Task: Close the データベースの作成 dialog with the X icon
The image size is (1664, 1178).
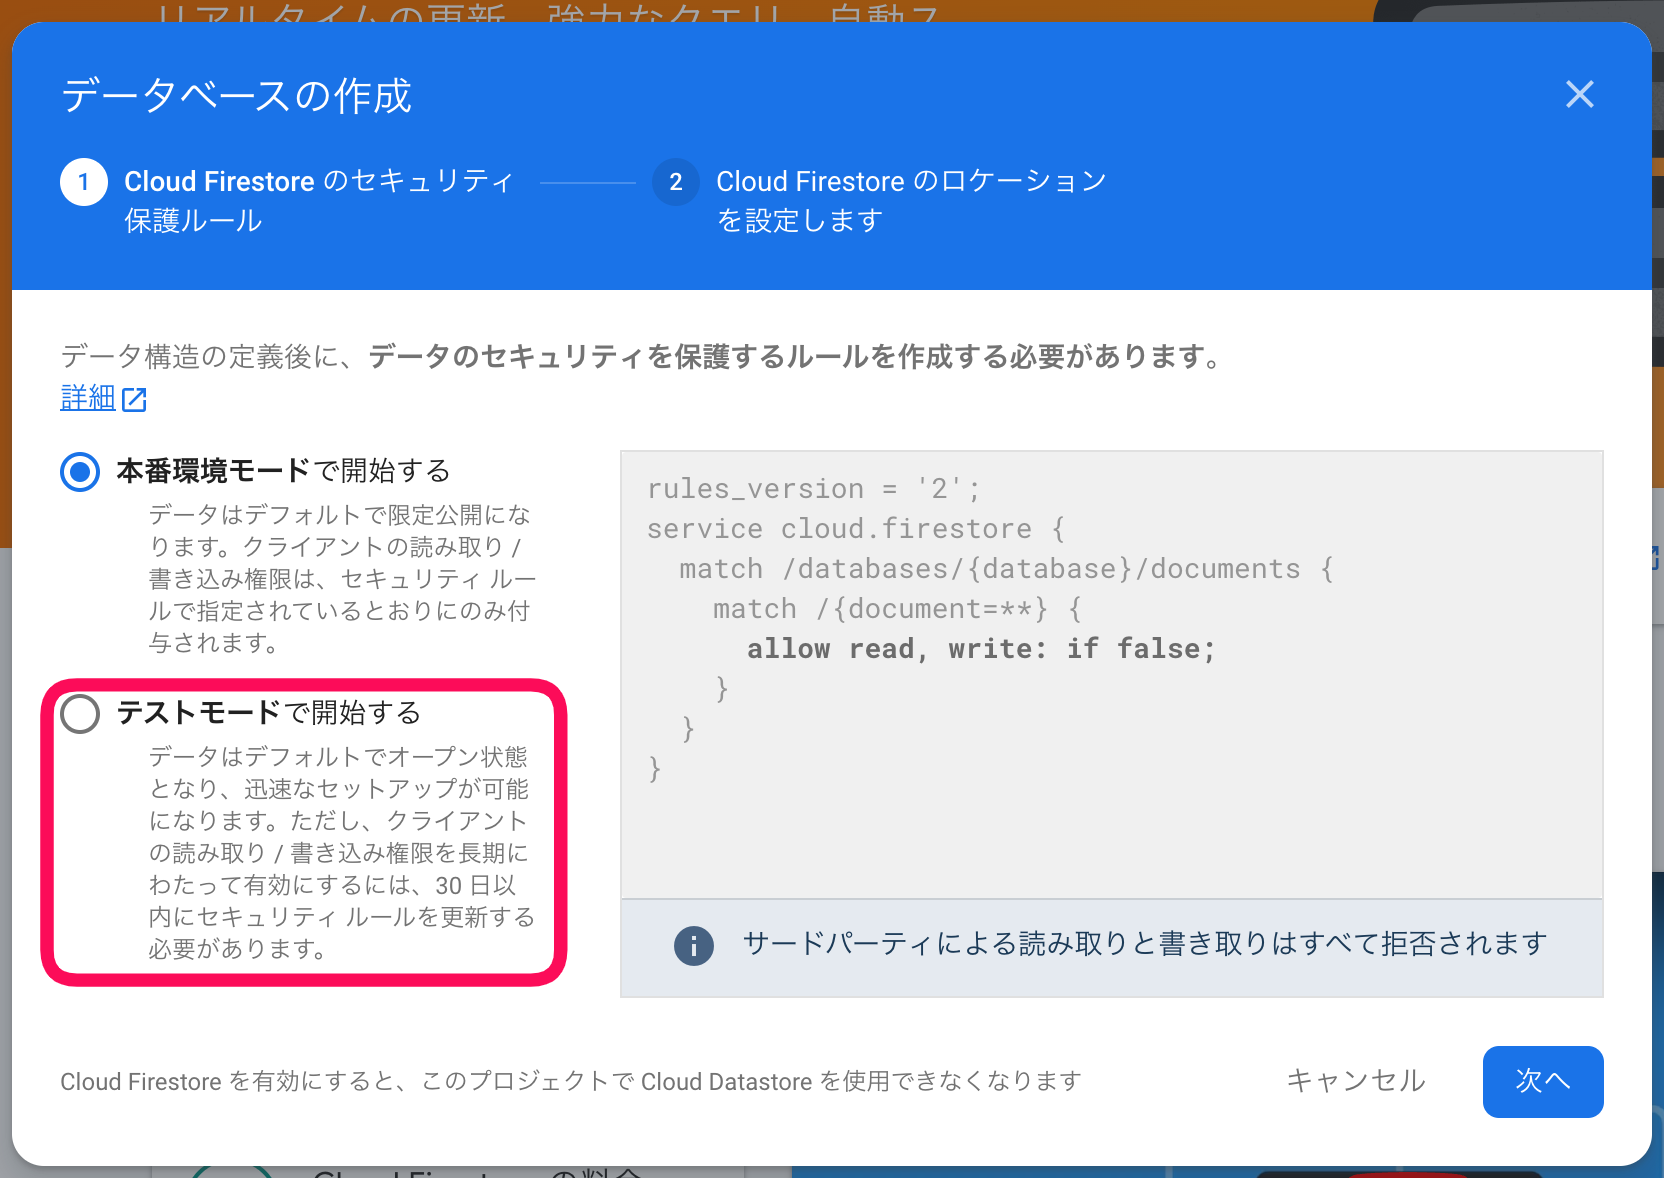Action: click(1579, 94)
